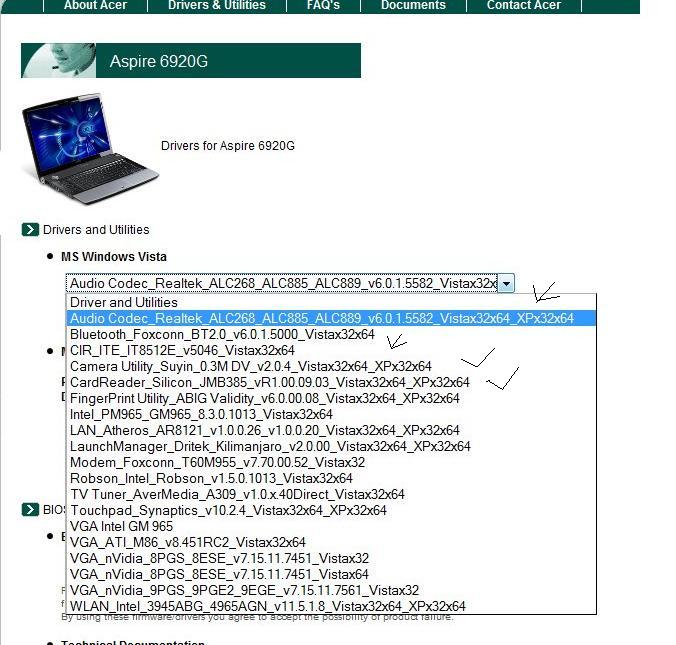Click the Aspire 6920G laptop picture
Viewport: 676px width, 645px height.
90,149
